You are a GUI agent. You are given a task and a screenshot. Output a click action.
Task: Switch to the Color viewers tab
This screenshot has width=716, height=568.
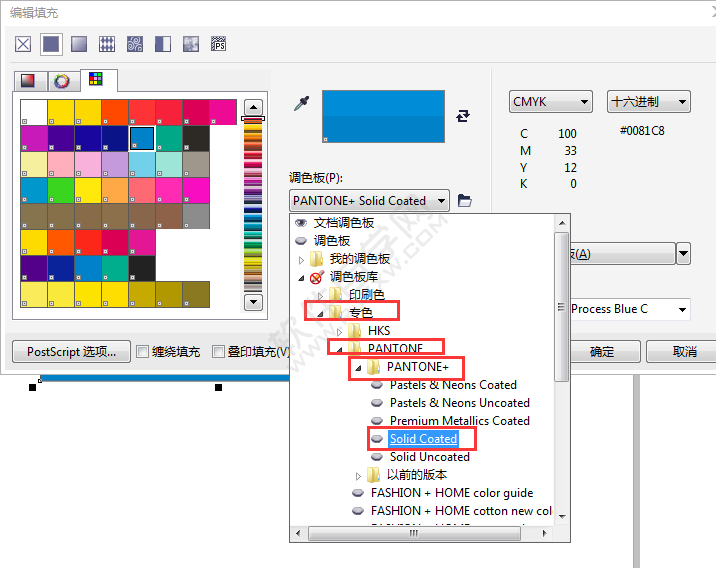click(x=31, y=81)
